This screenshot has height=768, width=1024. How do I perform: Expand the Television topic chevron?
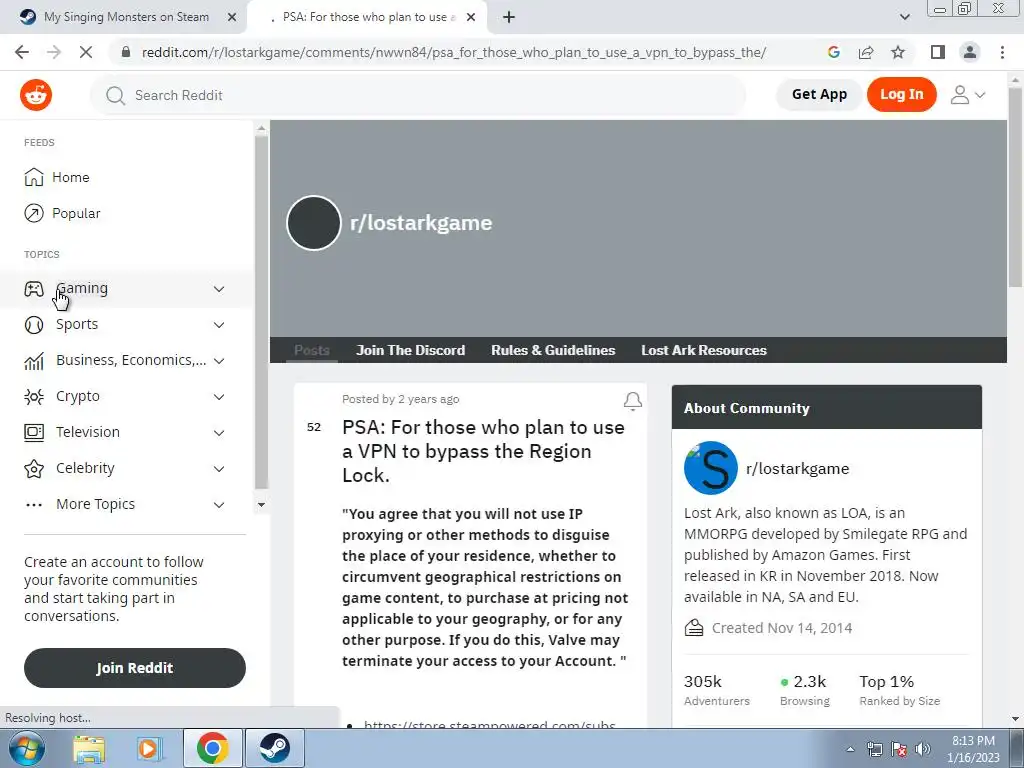pyautogui.click(x=219, y=432)
